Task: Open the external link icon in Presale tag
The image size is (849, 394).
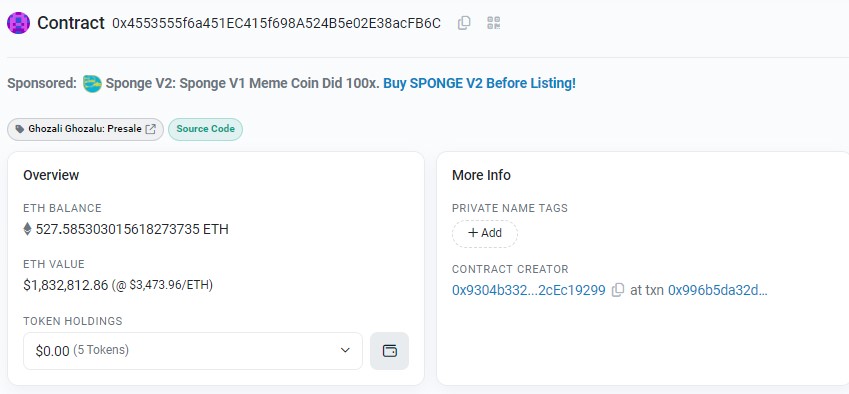Action: (151, 129)
